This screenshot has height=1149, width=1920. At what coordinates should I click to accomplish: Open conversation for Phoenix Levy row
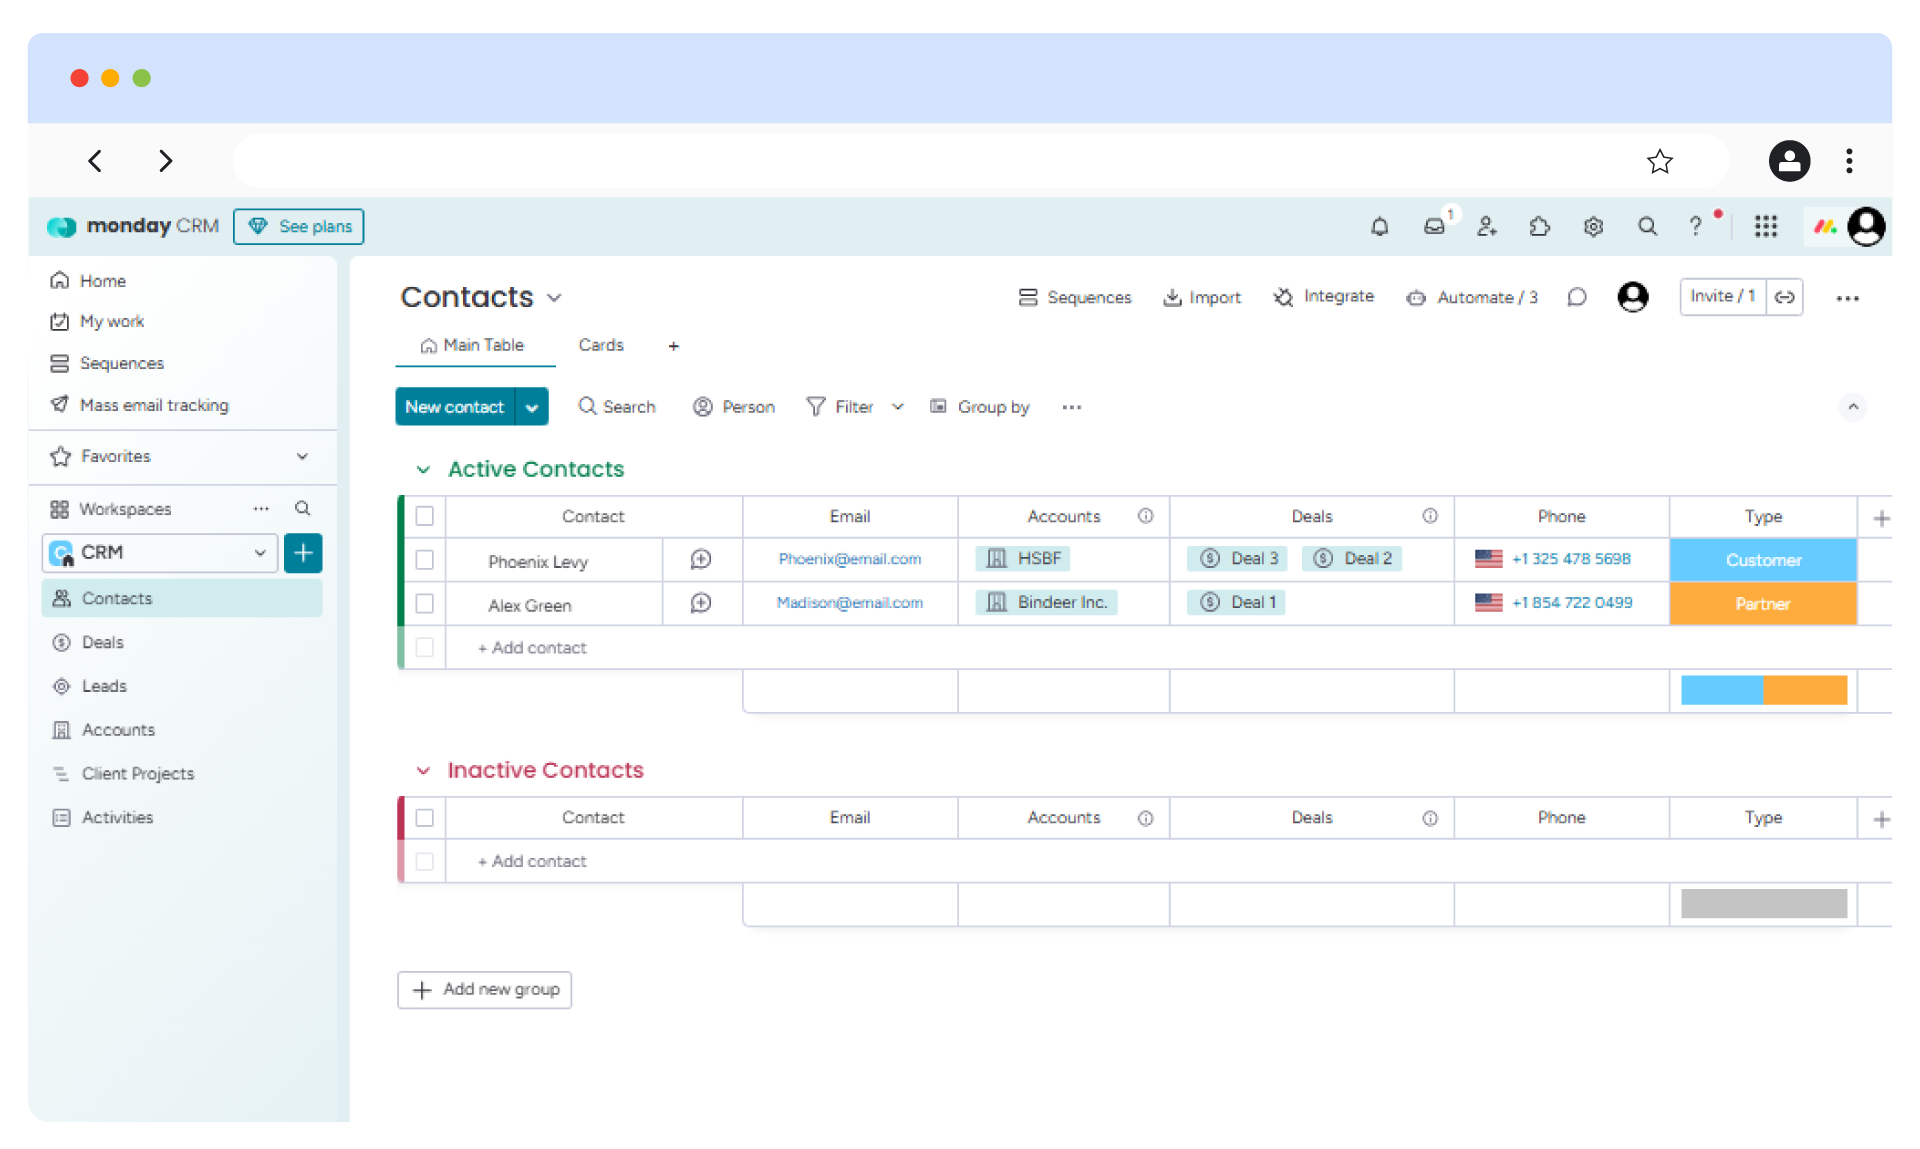pyautogui.click(x=701, y=560)
